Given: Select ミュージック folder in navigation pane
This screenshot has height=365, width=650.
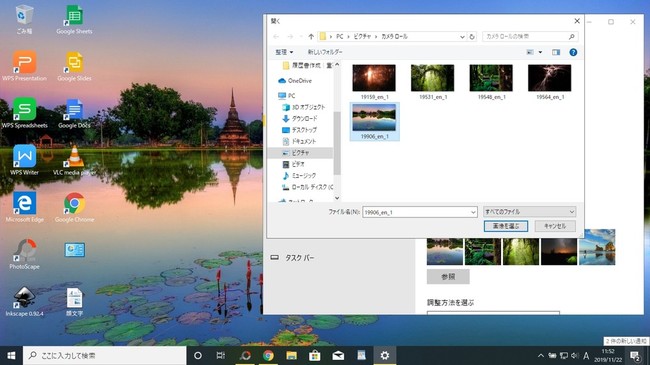Looking at the screenshot, I should 299,176.
